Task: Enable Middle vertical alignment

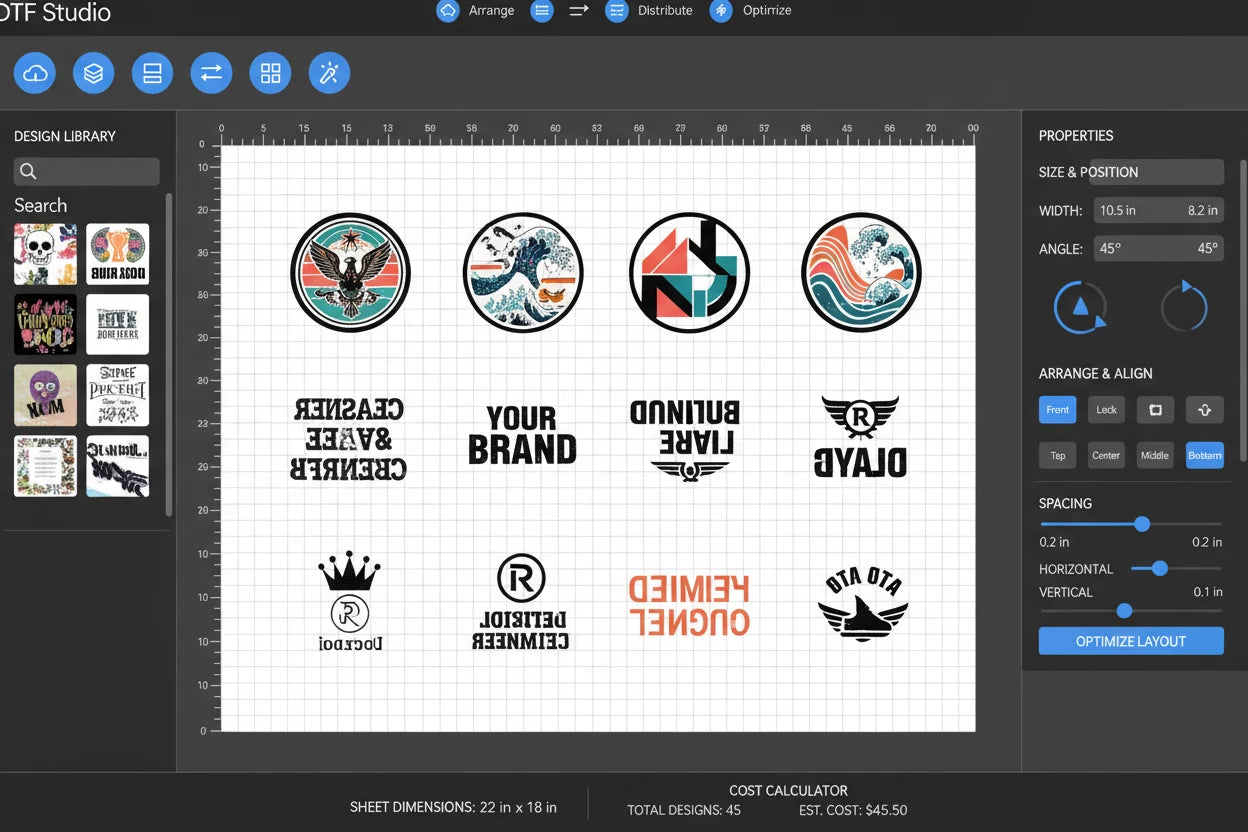Action: pos(1155,455)
